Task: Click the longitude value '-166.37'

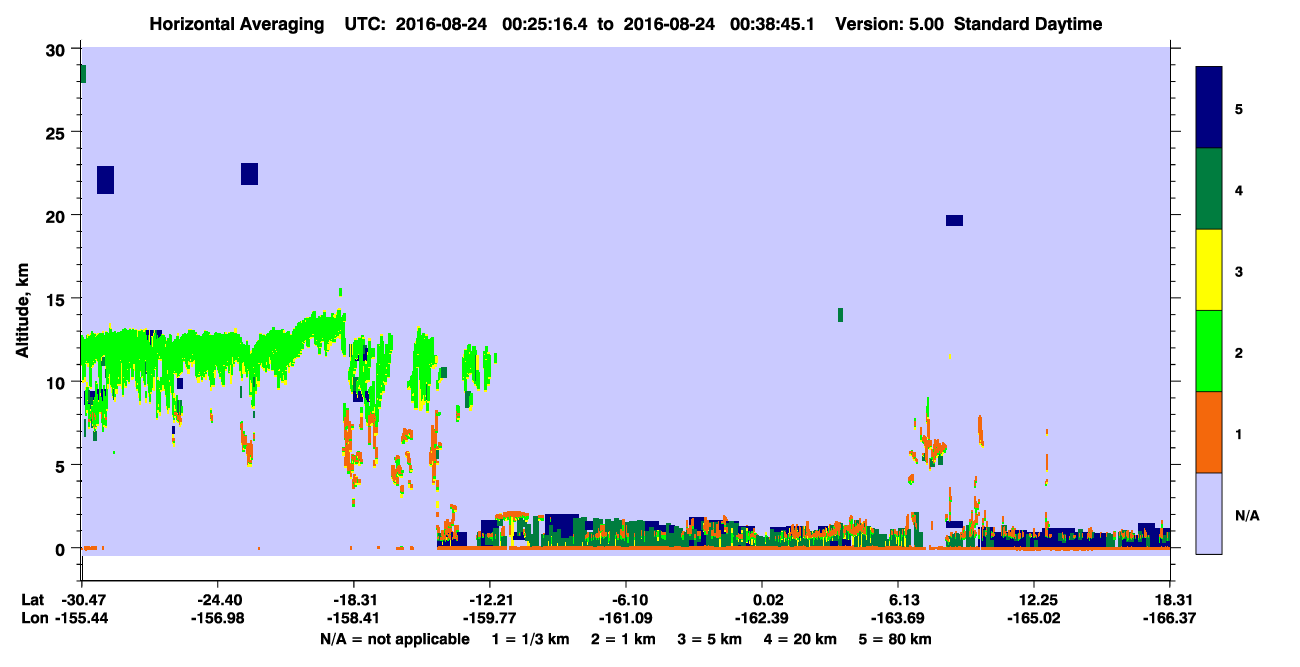Action: click(1171, 618)
